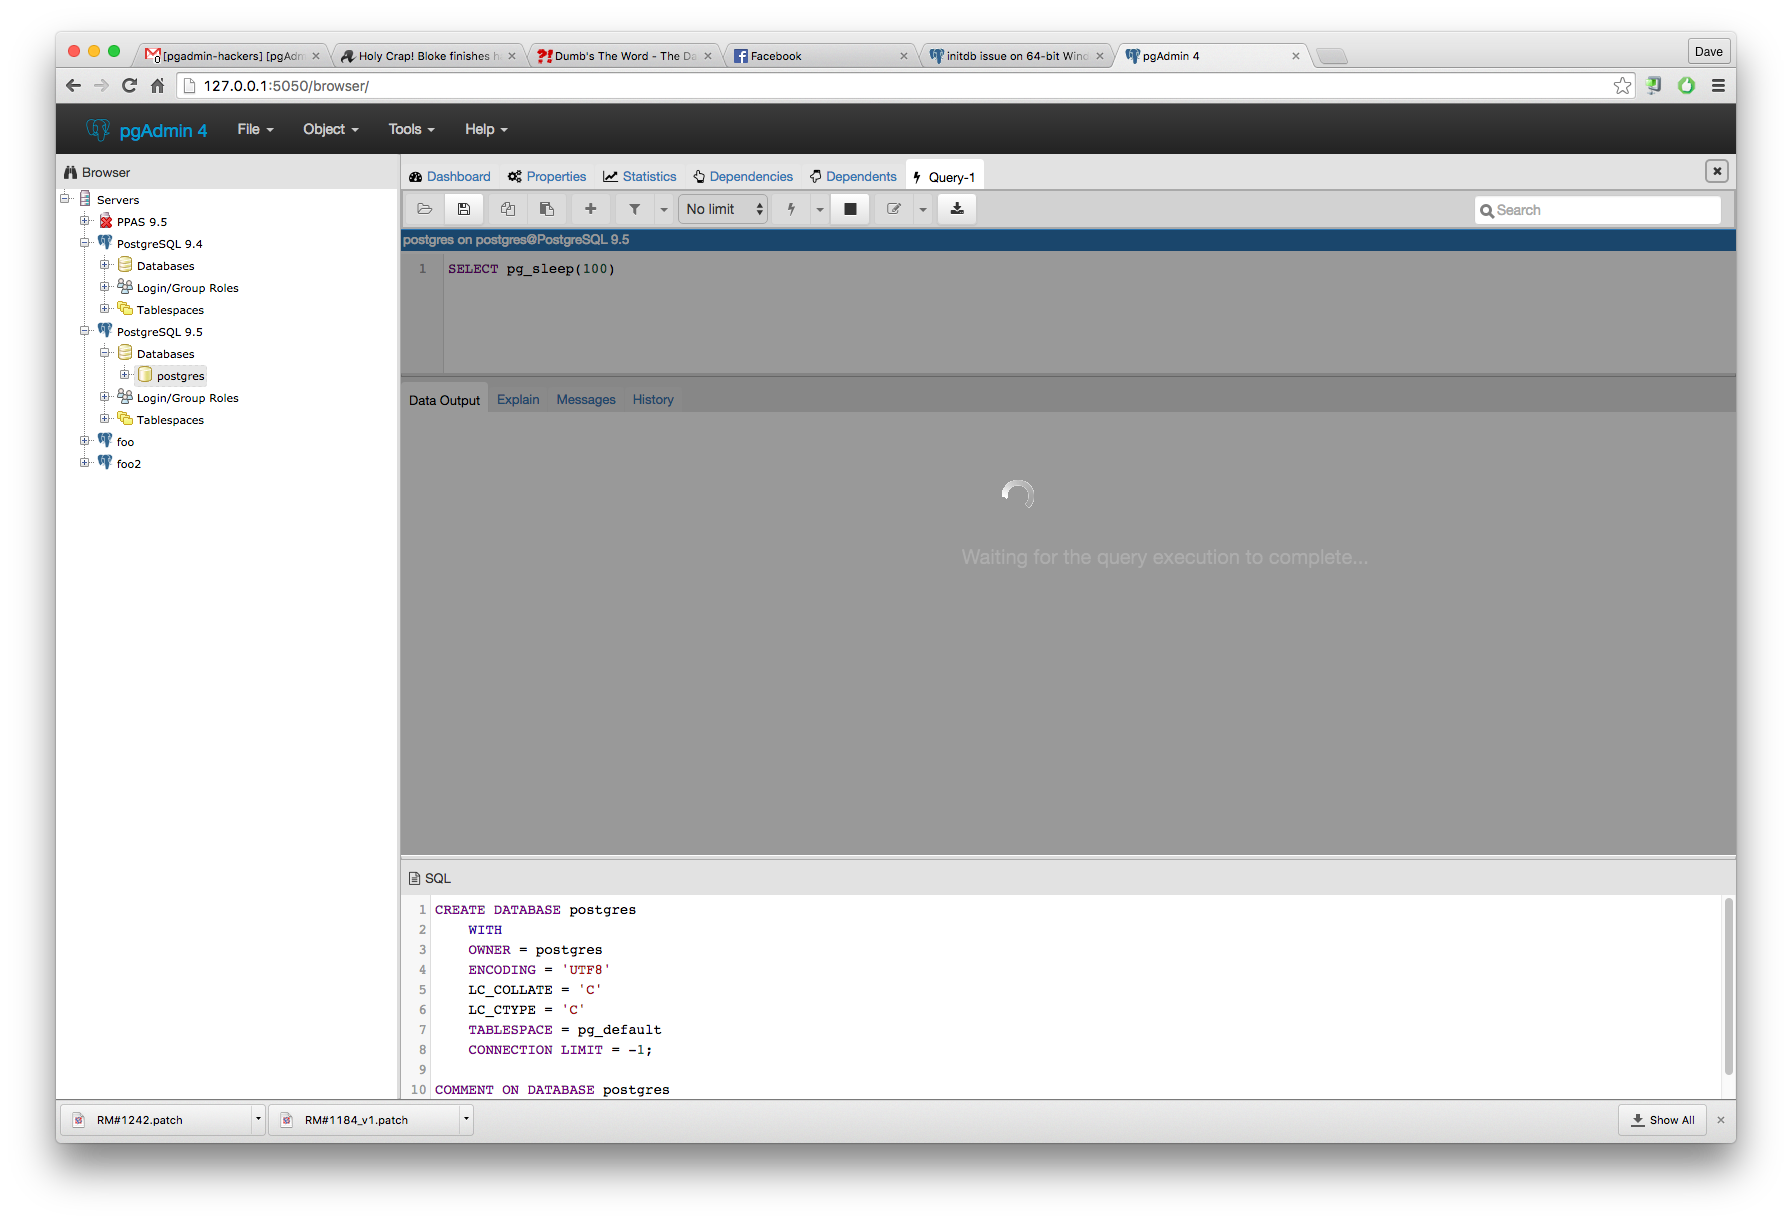1792x1223 pixels.
Task: Click the Servers group icon
Action: (x=85, y=198)
